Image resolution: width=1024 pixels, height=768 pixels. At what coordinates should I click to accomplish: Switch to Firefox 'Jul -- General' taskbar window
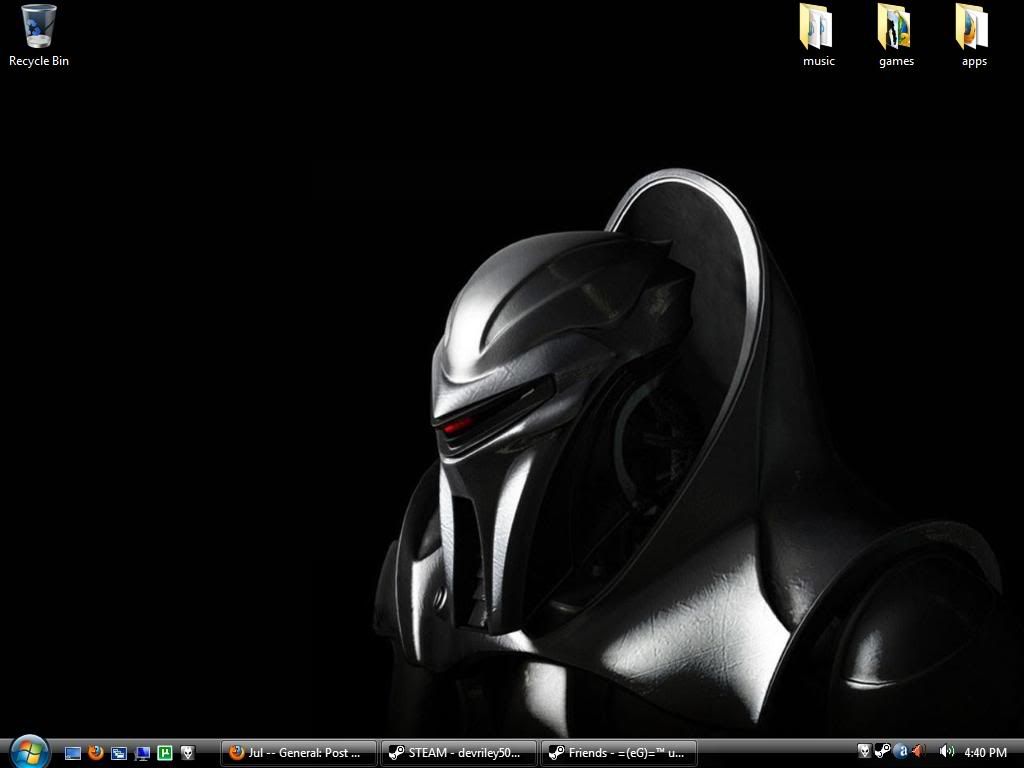click(298, 753)
